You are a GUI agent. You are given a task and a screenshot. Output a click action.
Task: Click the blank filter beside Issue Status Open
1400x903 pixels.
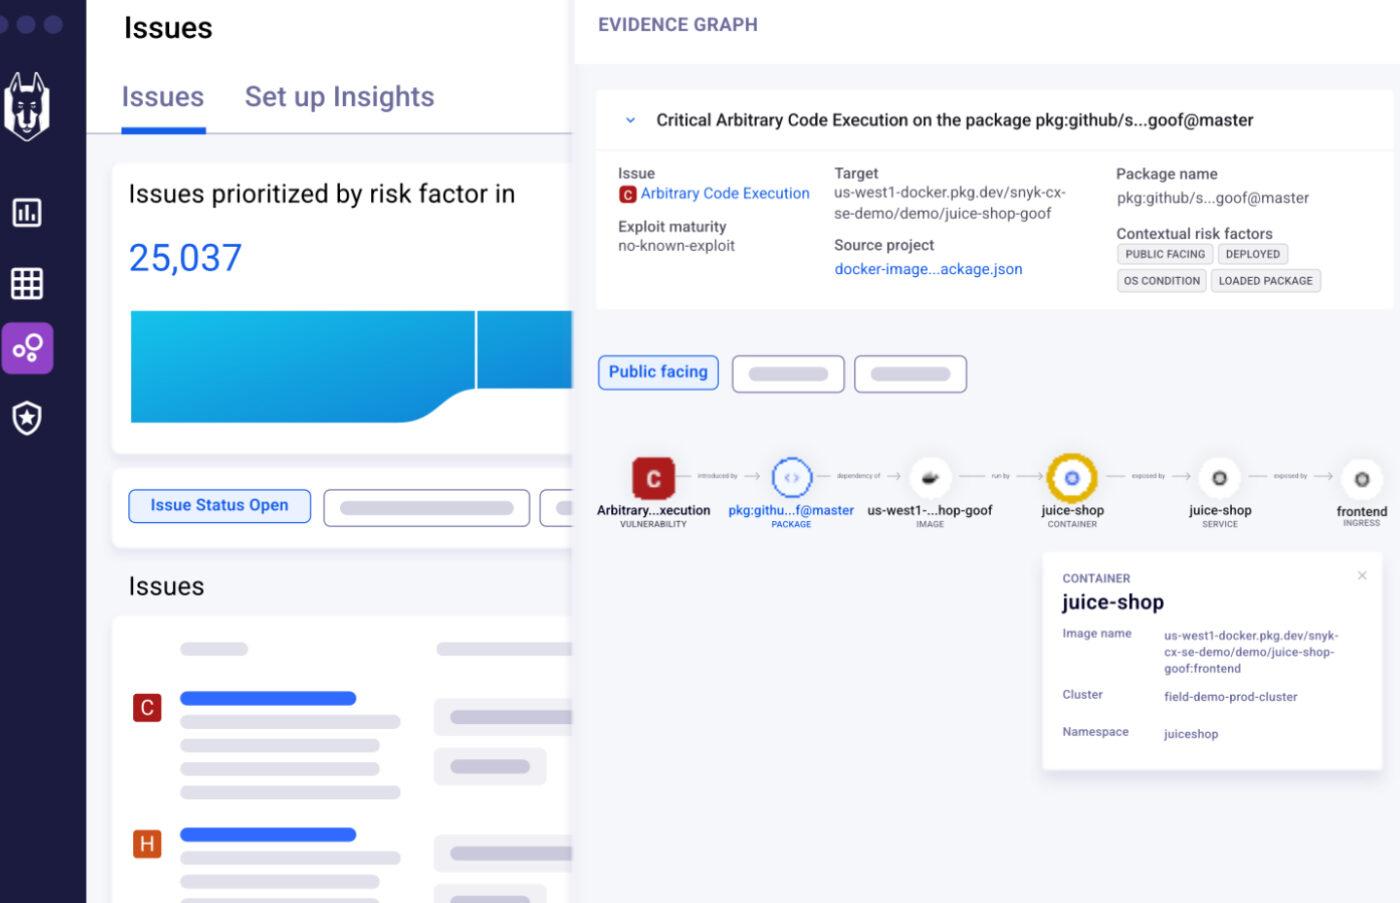pos(426,508)
